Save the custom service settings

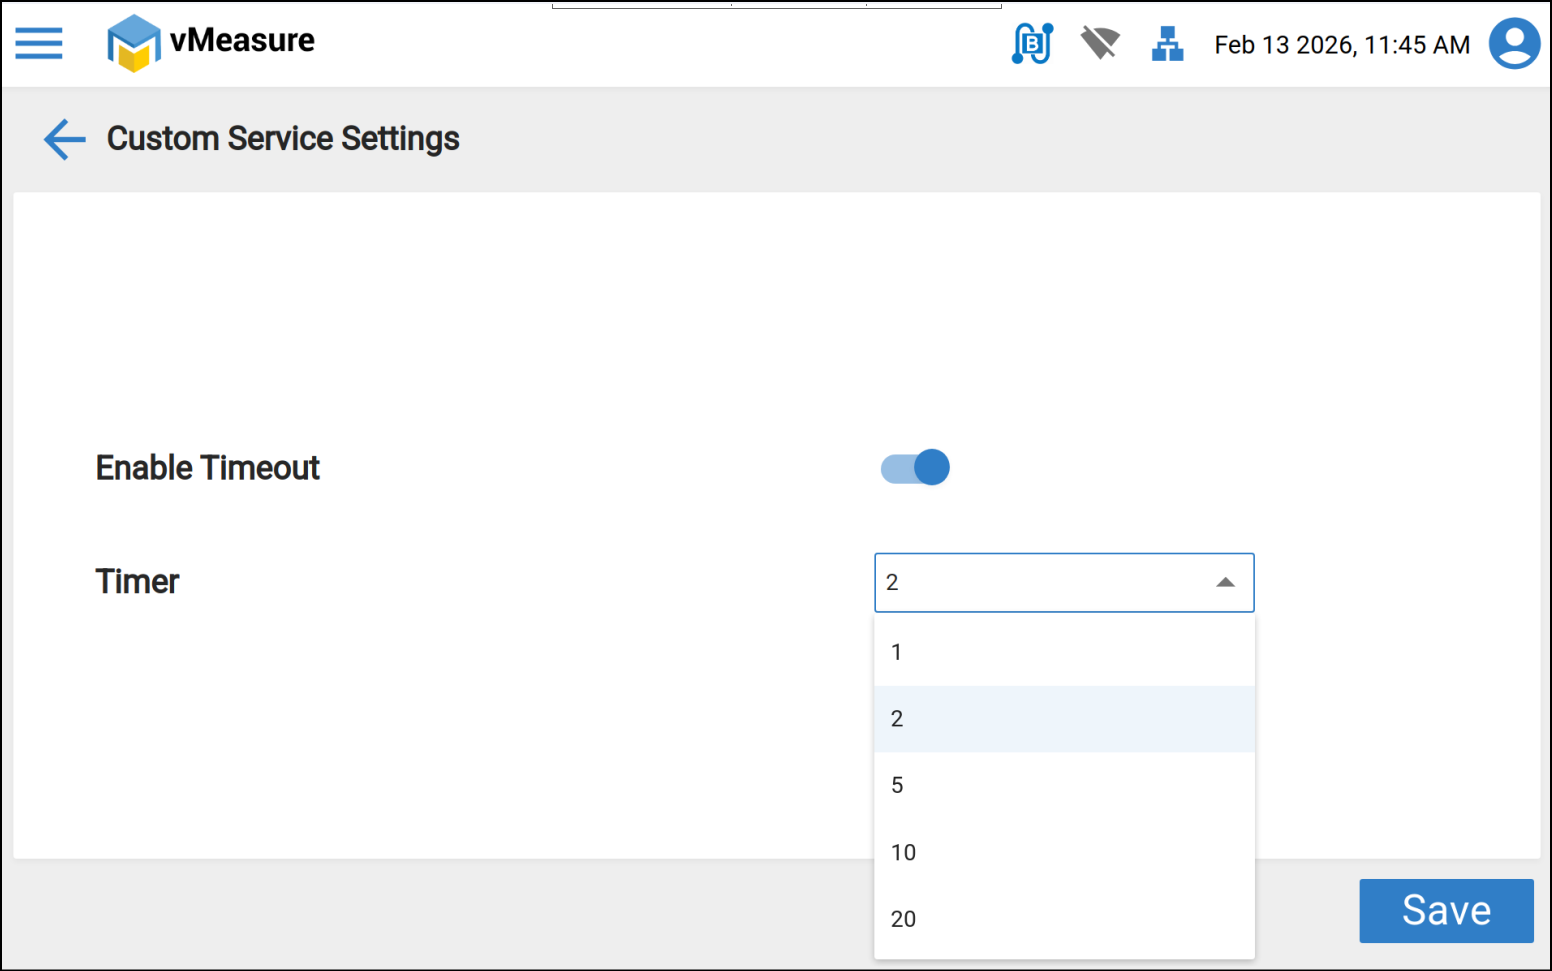click(x=1445, y=911)
